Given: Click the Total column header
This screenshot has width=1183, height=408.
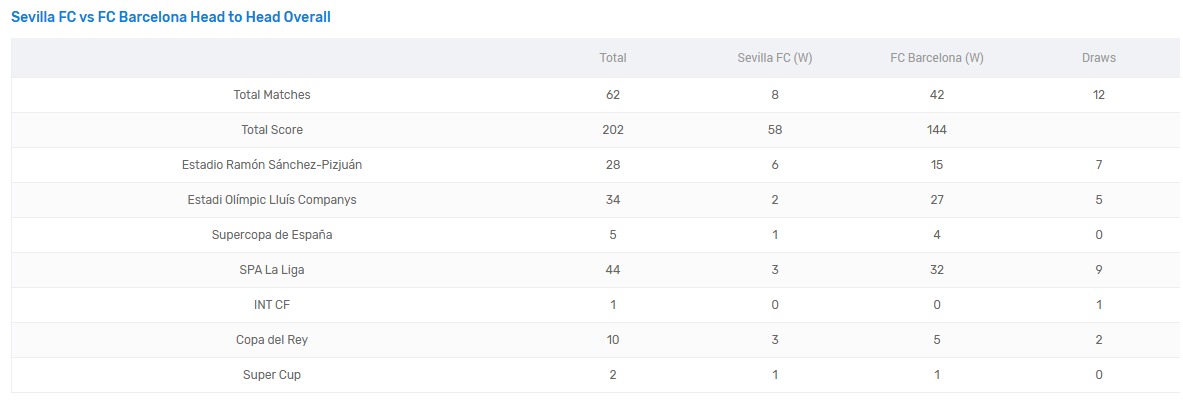Looking at the screenshot, I should (613, 58).
